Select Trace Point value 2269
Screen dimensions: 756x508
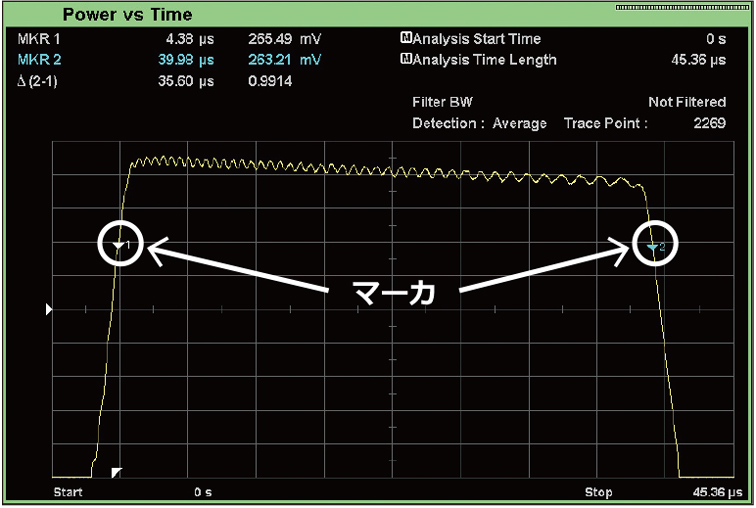tap(710, 123)
